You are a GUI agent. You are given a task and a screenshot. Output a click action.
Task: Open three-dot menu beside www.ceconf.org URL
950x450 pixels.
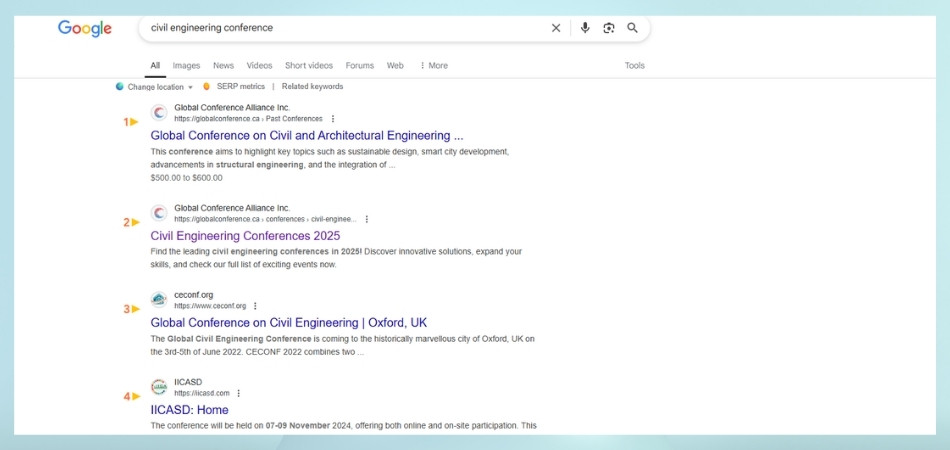(254, 306)
